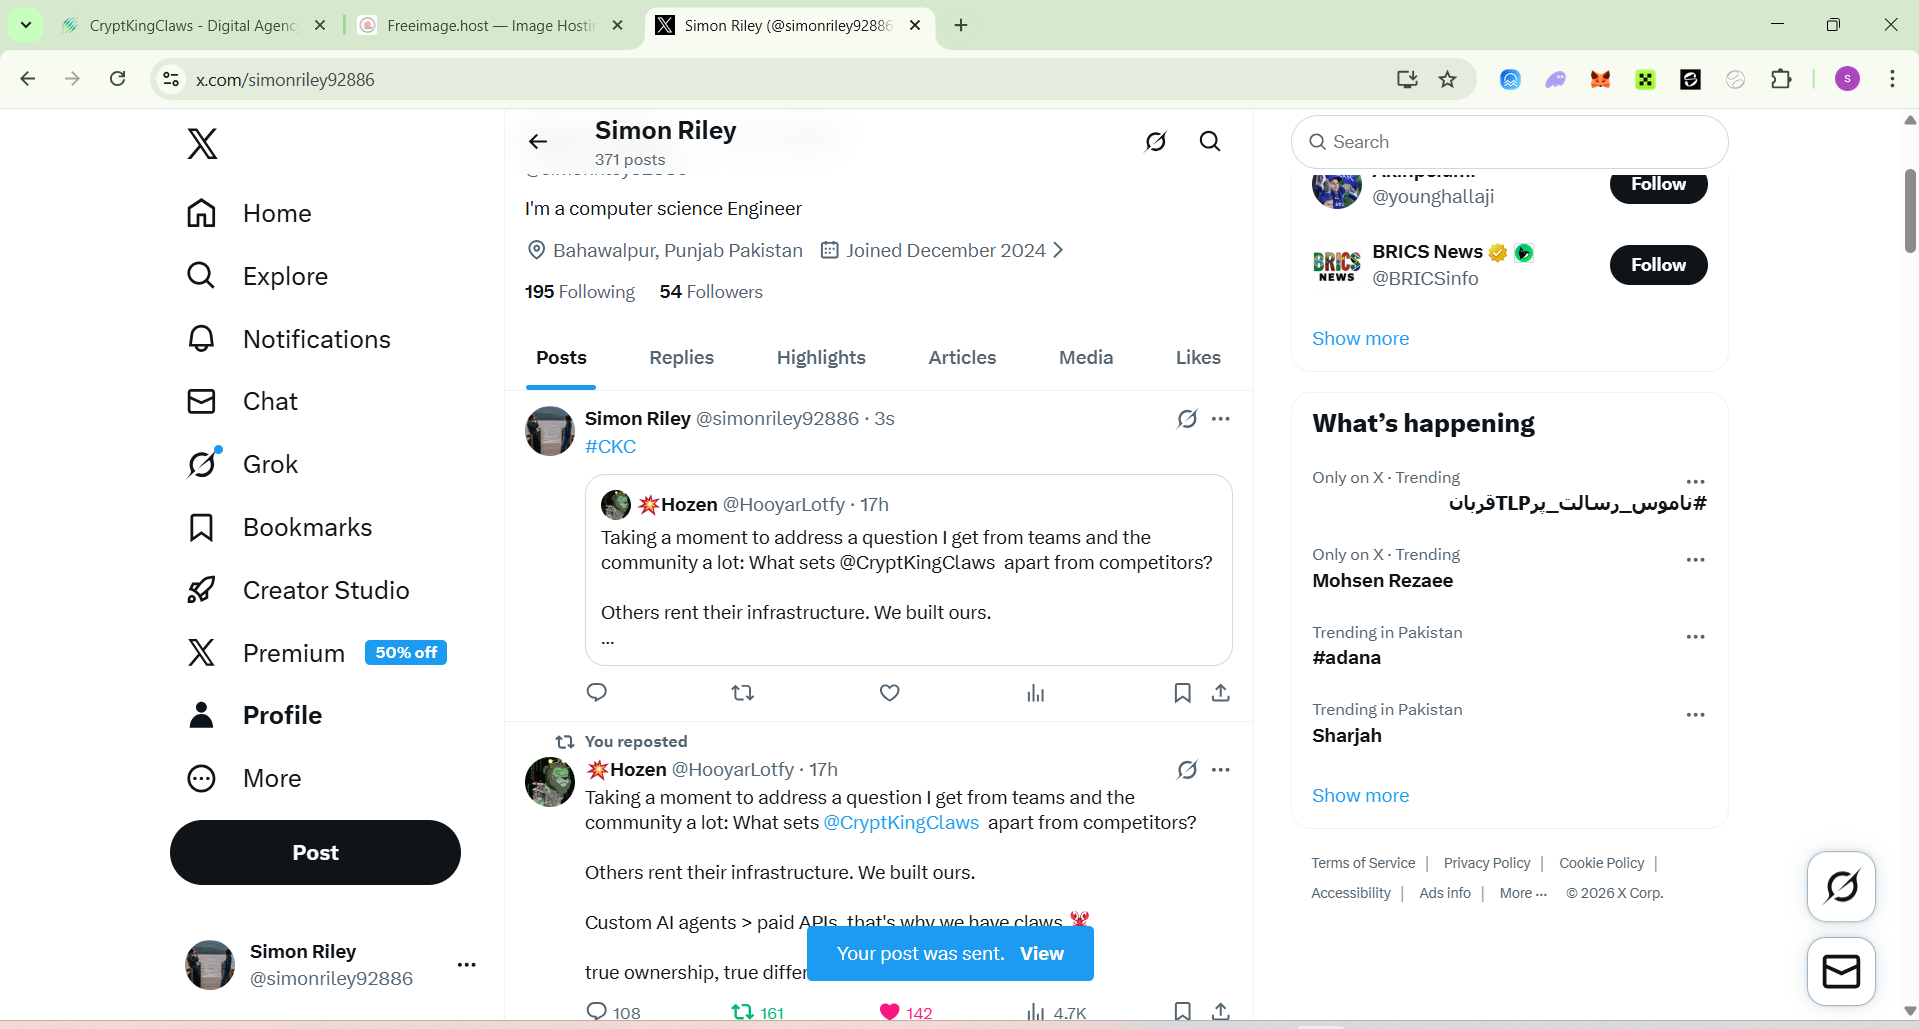Click the Post button
The image size is (1919, 1029).
(315, 852)
